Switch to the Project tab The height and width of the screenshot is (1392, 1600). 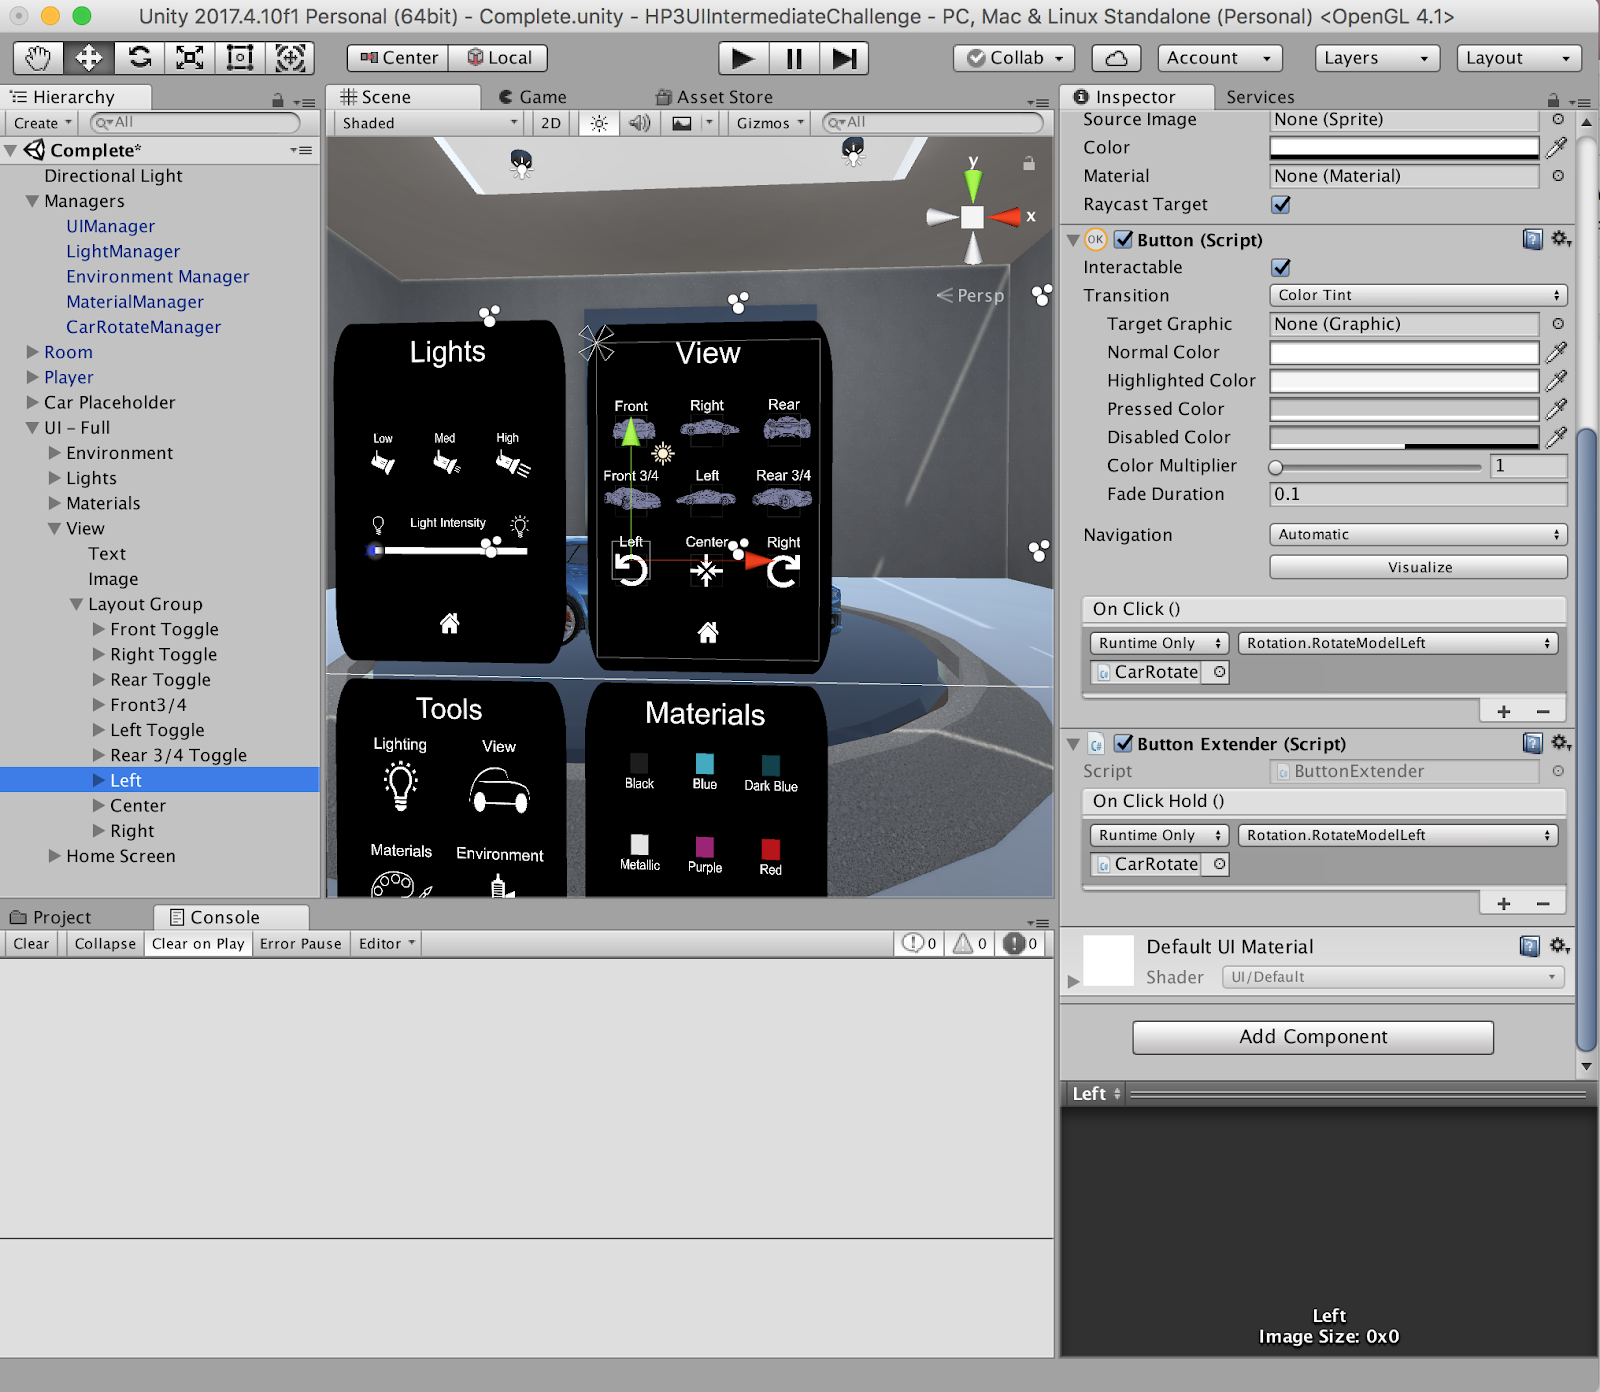point(60,917)
